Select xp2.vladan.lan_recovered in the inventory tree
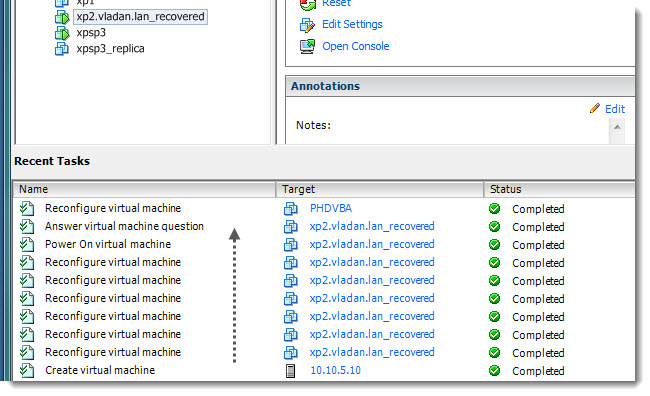650x396 pixels. click(x=141, y=17)
